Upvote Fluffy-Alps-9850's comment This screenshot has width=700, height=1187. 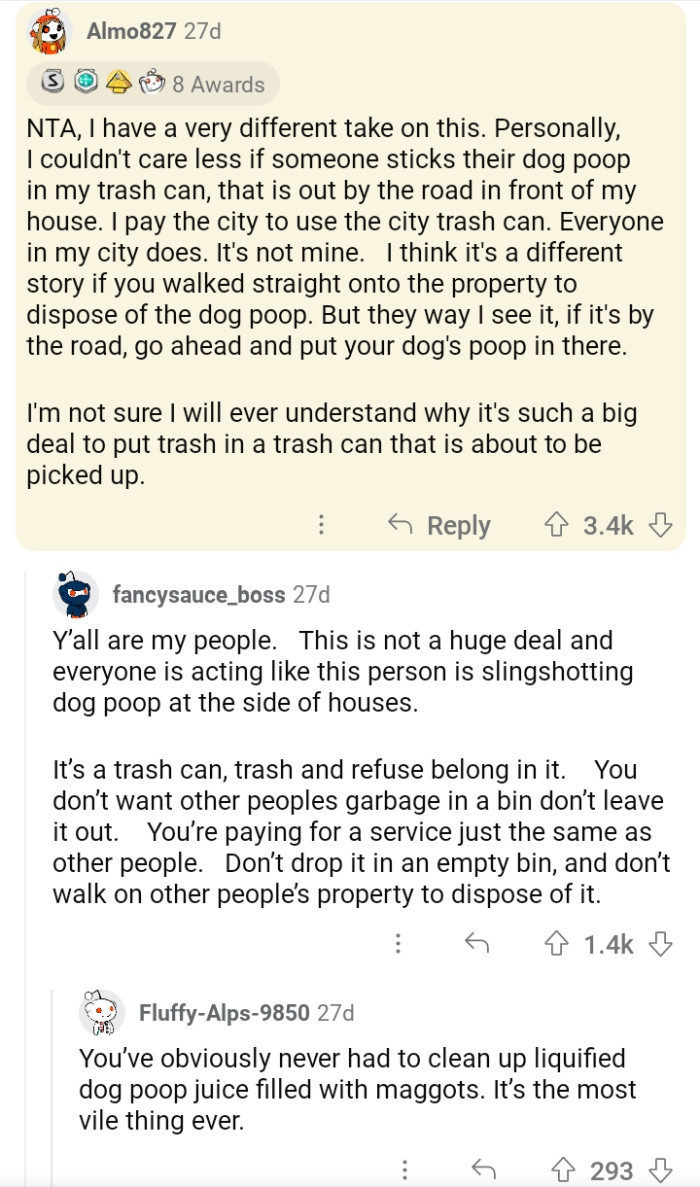[565, 1170]
